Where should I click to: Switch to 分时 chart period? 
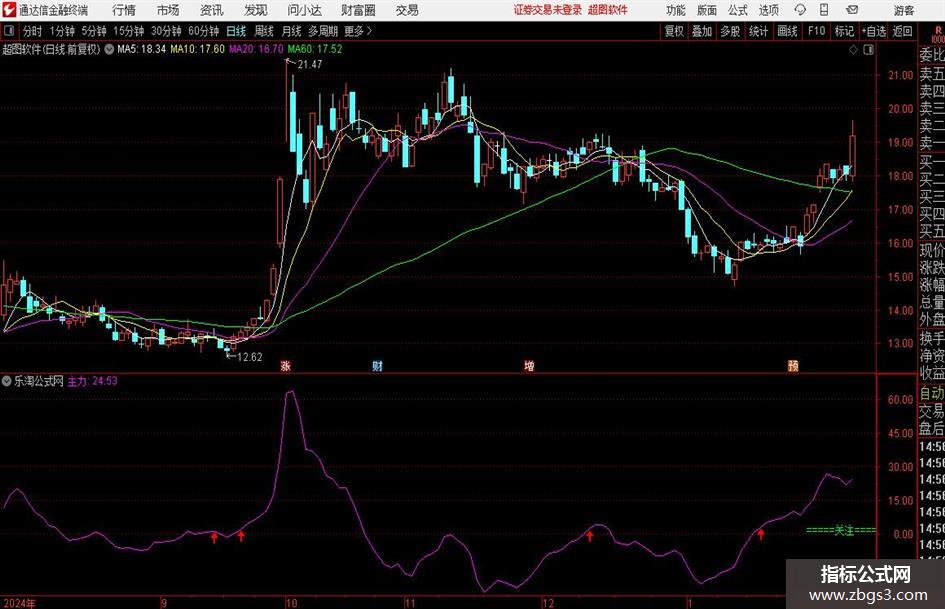[x=32, y=31]
